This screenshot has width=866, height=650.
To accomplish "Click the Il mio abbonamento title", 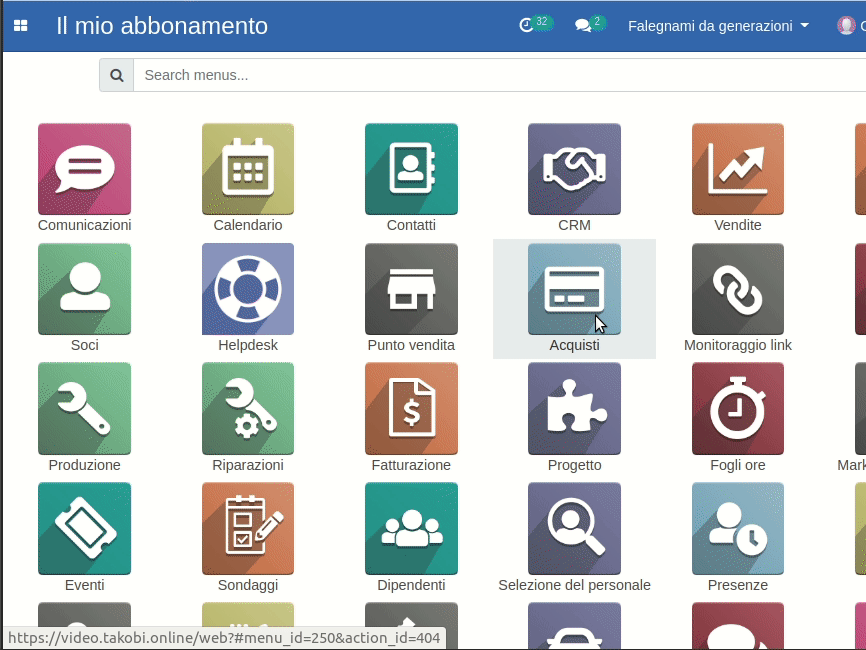I will (162, 26).
